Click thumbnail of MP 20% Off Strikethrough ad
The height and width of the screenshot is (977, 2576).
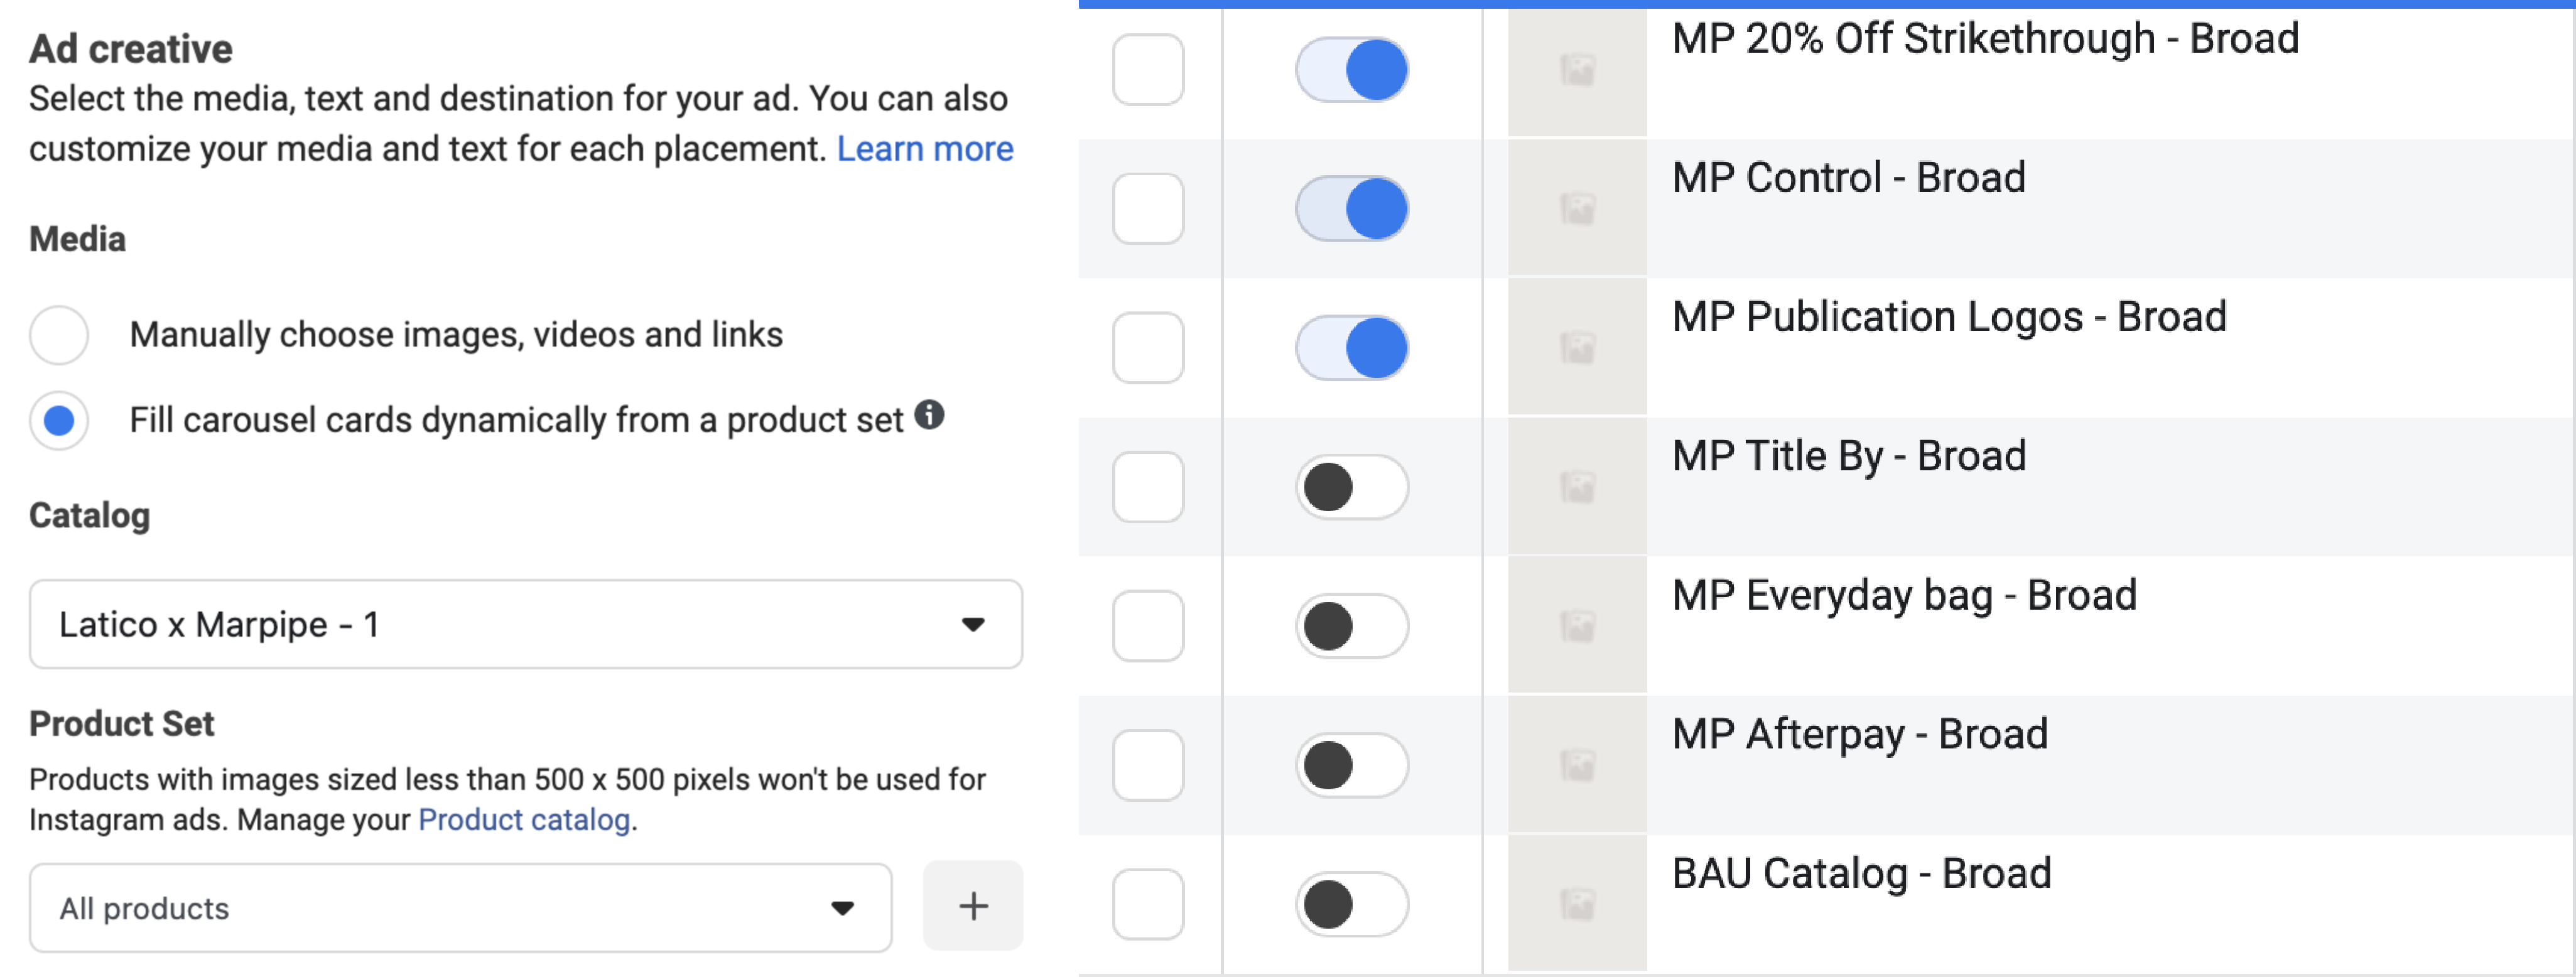[1577, 70]
